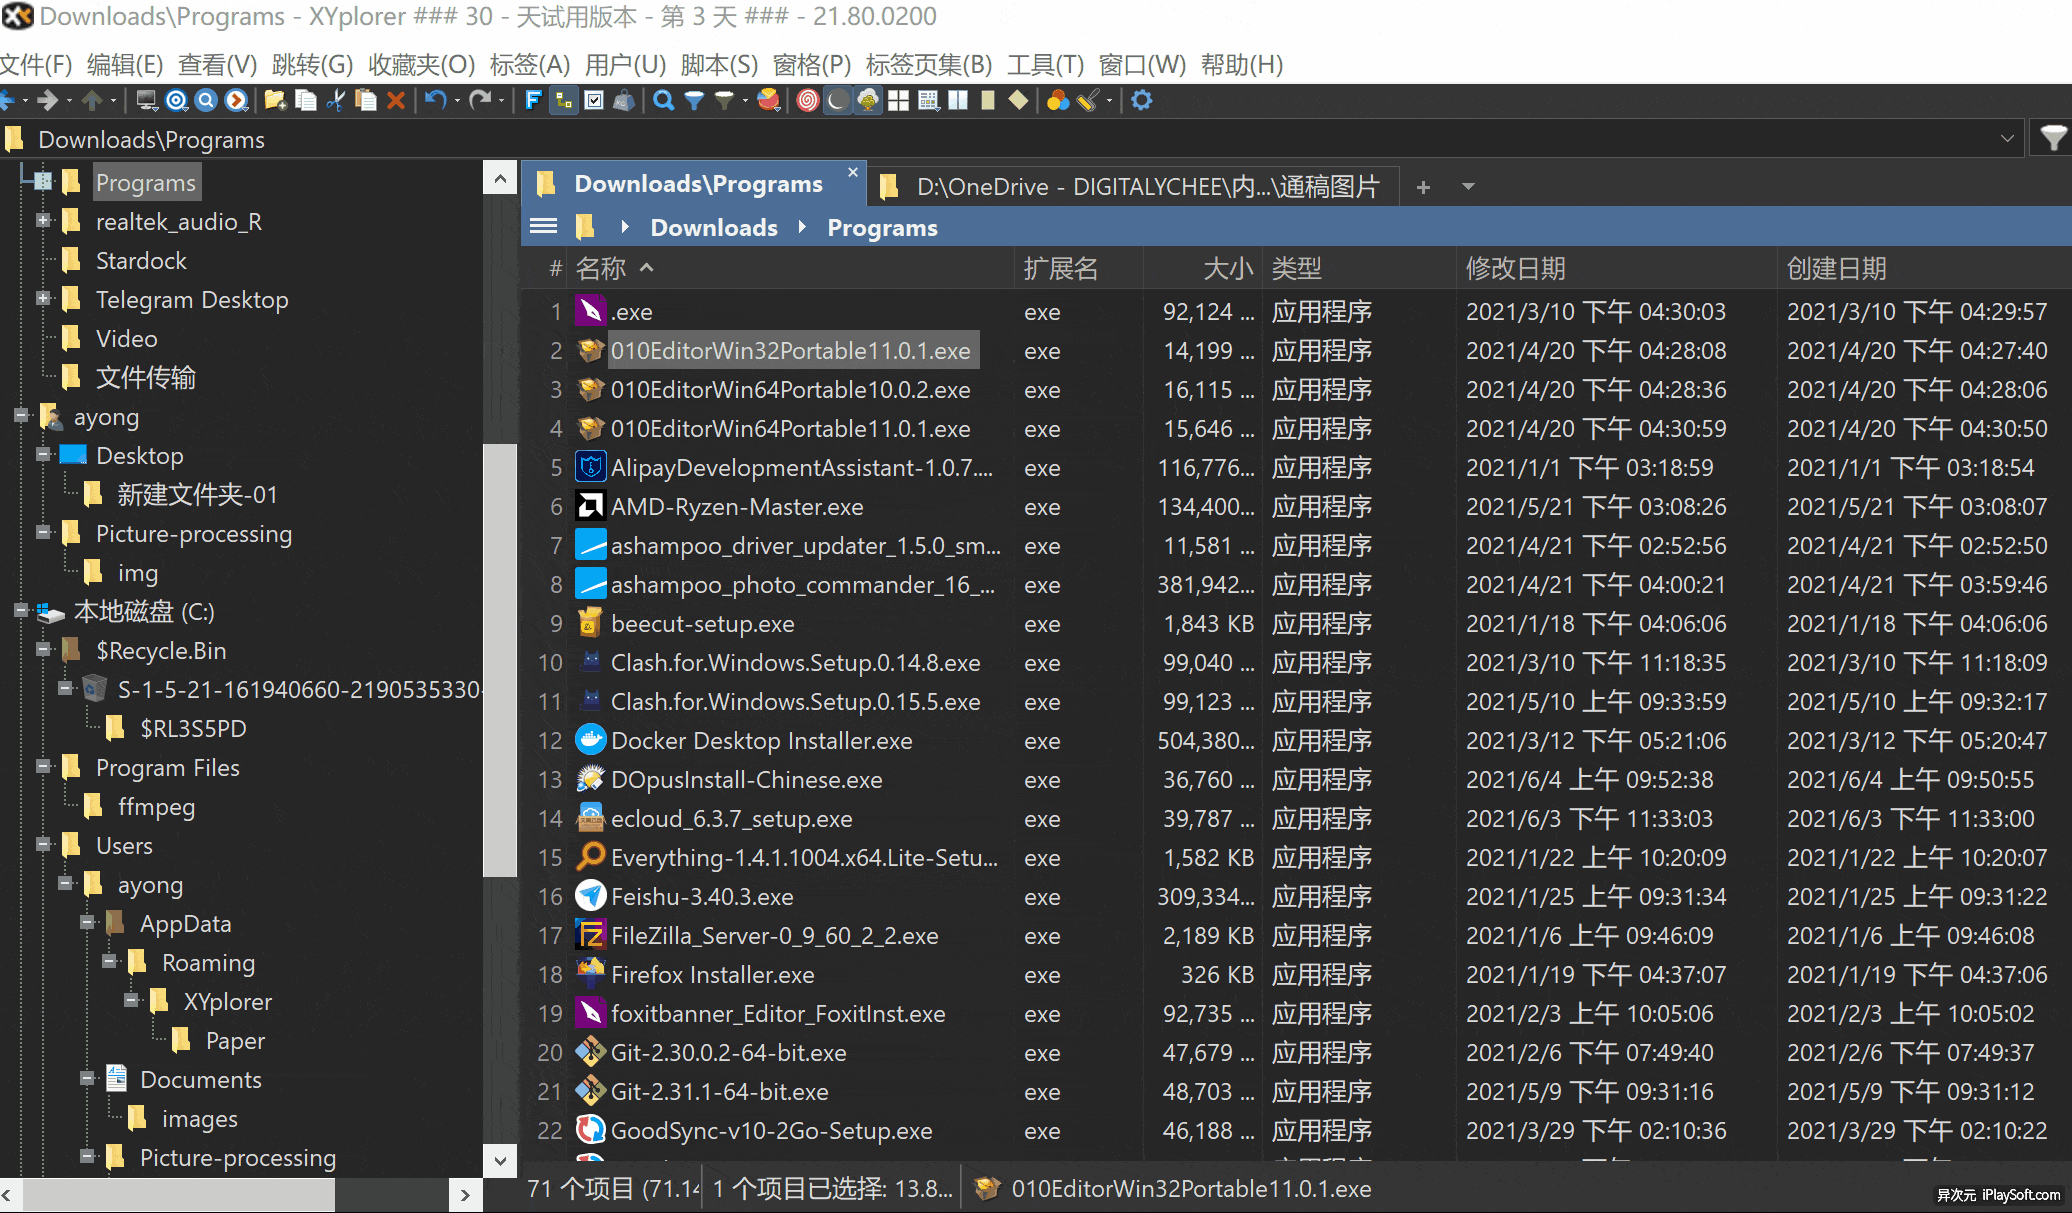Open the 收藏夹(O) menu
Screen dimensions: 2072x1213
[x=421, y=65]
